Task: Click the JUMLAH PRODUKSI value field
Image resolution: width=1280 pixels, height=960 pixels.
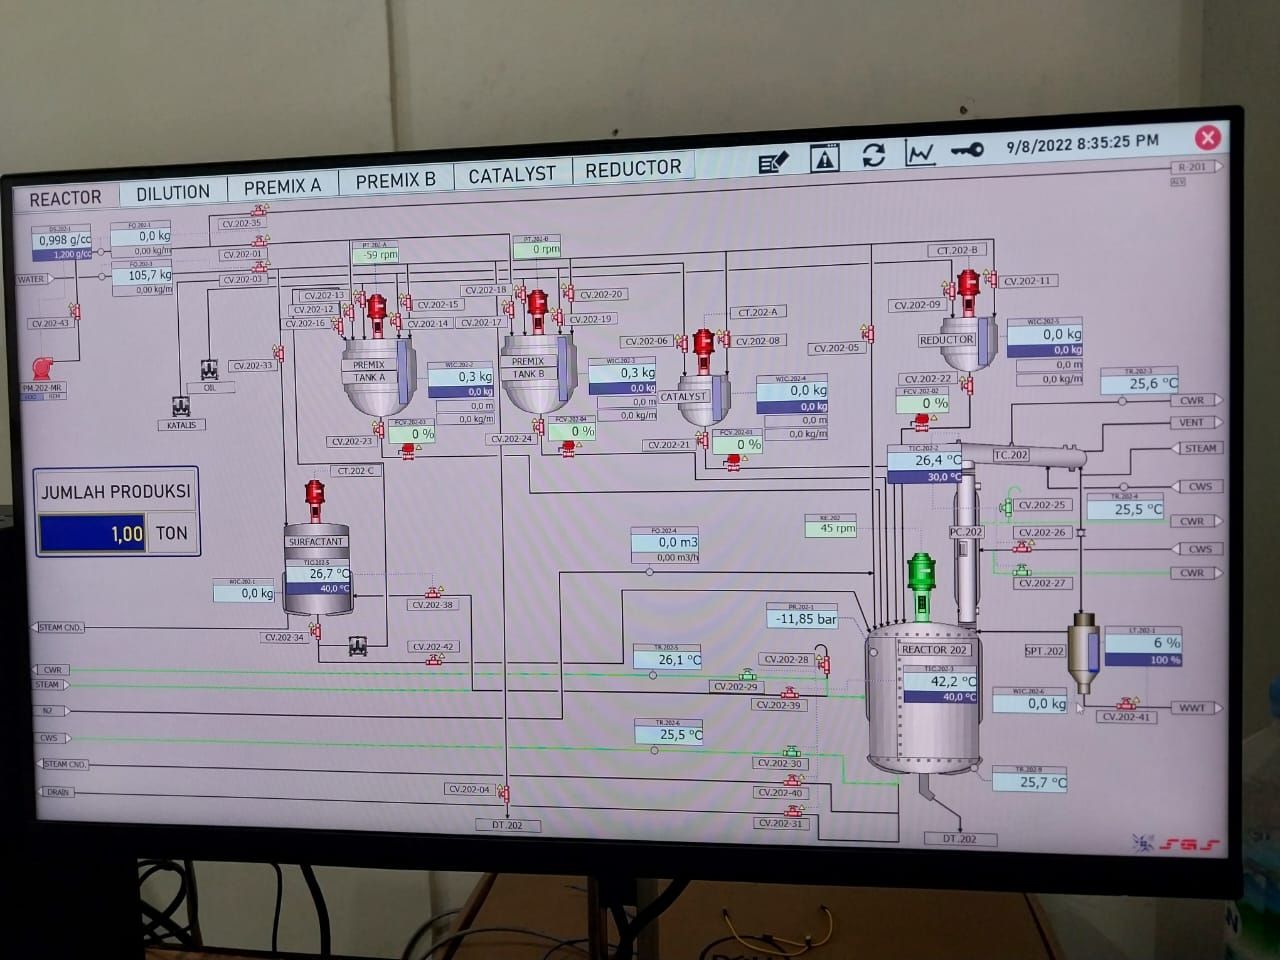Action: [x=95, y=533]
